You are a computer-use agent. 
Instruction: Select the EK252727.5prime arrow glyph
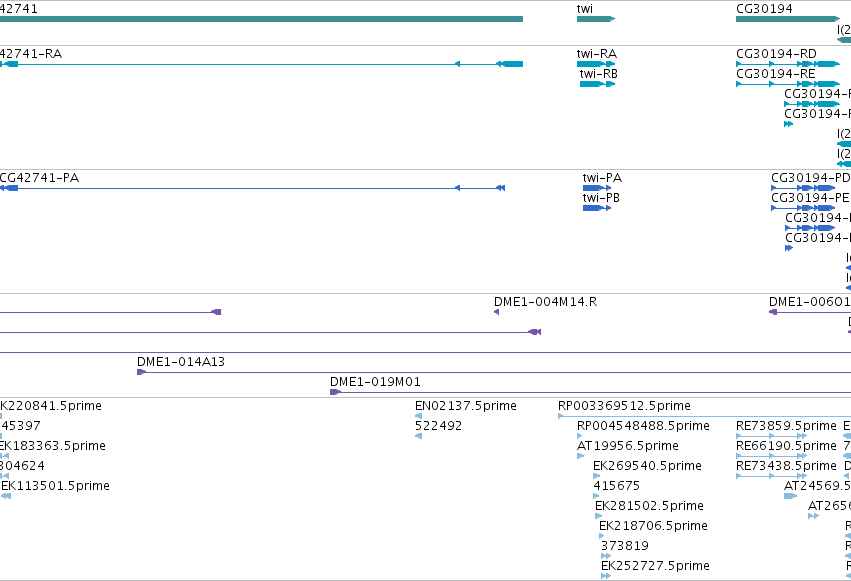[606, 576]
